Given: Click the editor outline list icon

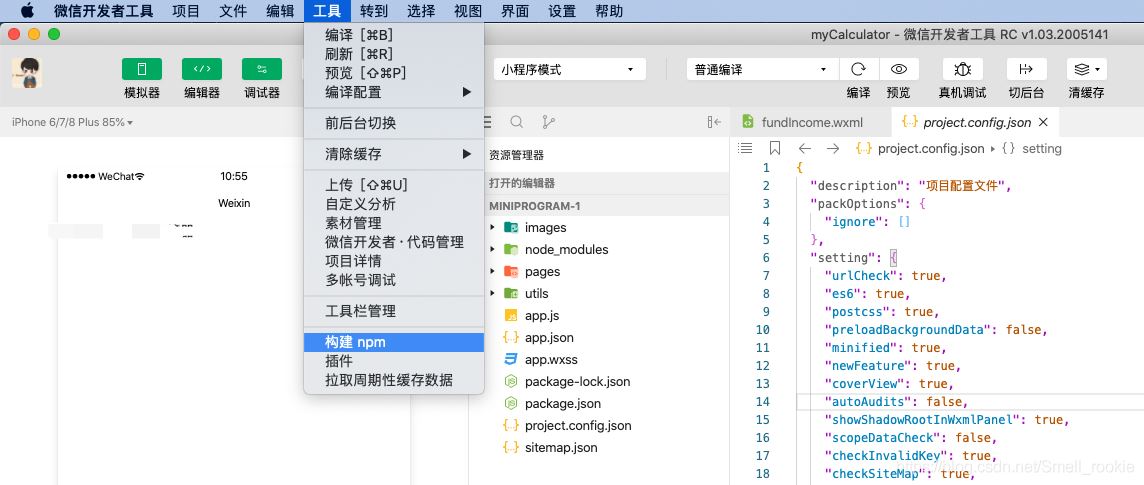Looking at the screenshot, I should click(x=745, y=148).
